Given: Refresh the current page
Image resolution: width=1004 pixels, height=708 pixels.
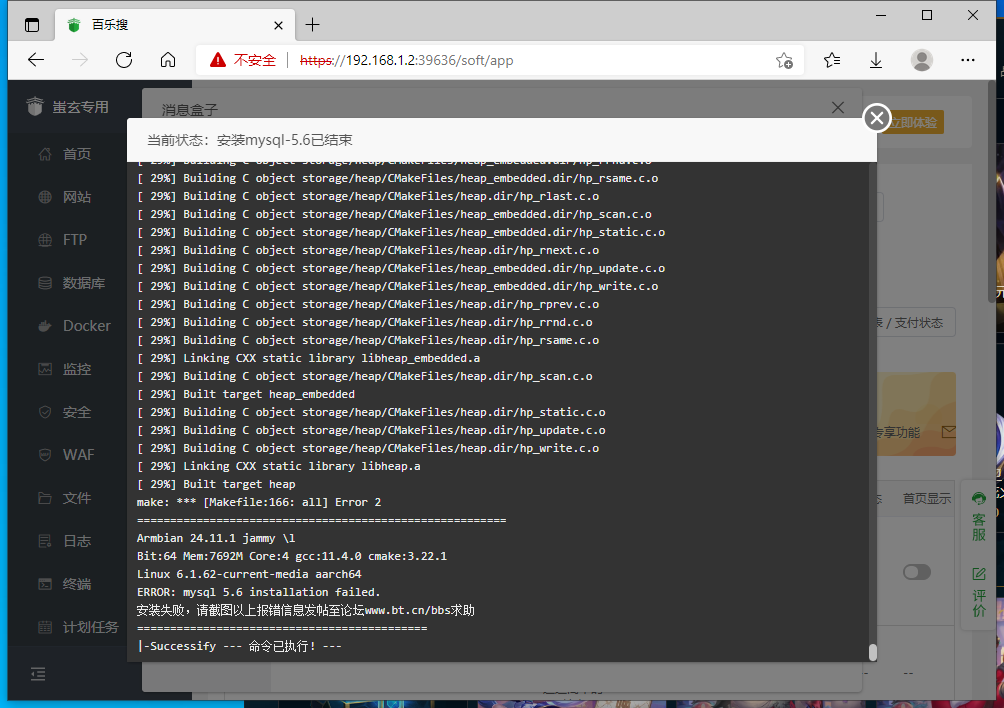Looking at the screenshot, I should pyautogui.click(x=124, y=60).
